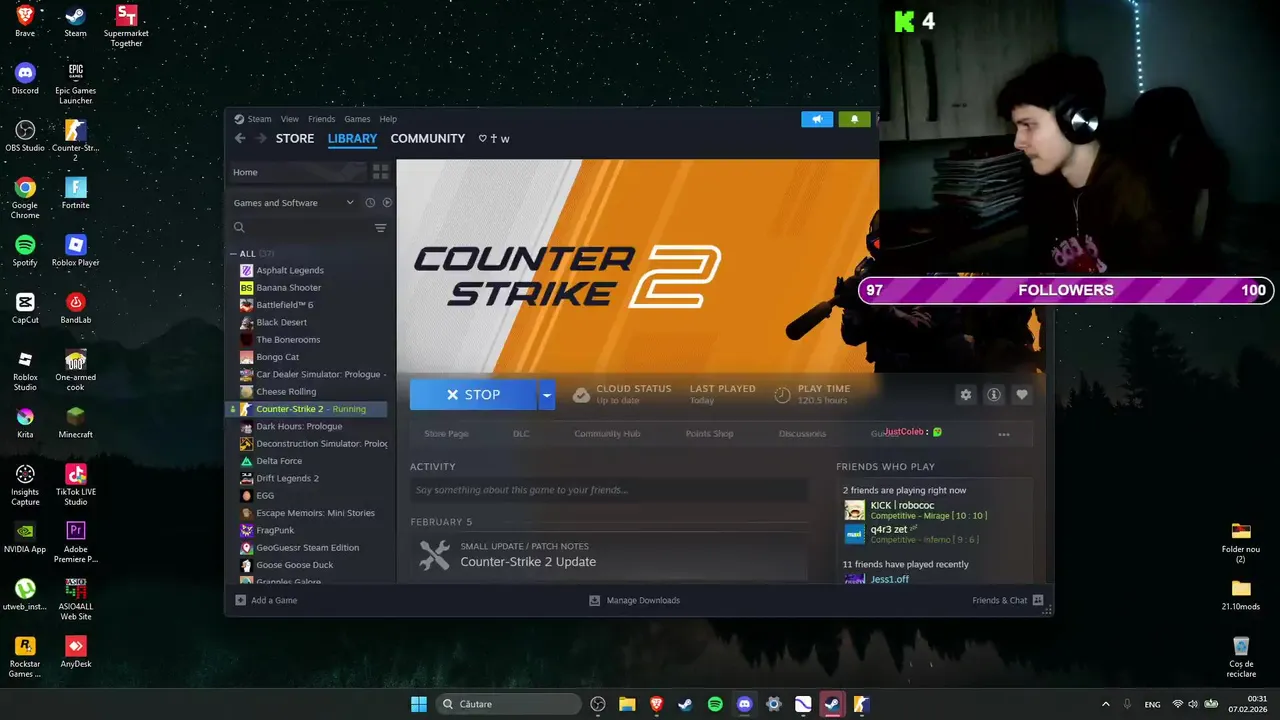Toggle ready-to-play filter icon in library
The image size is (1280, 720).
[x=387, y=203]
